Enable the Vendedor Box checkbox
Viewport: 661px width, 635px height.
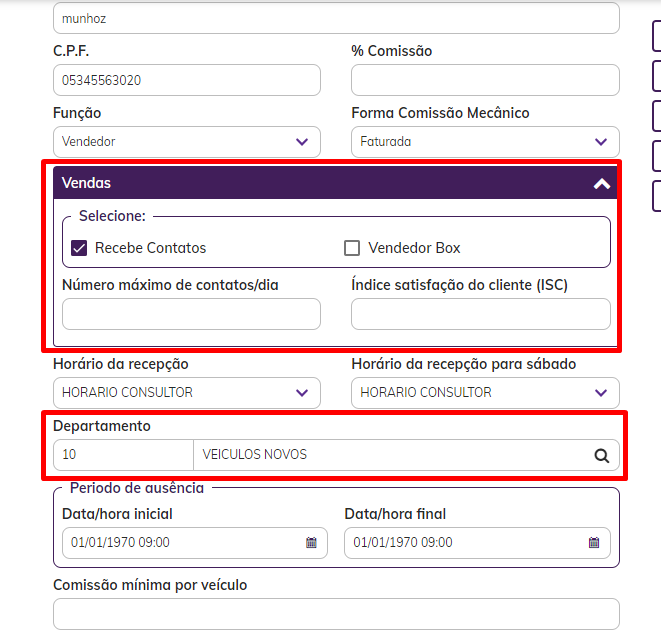(x=352, y=248)
